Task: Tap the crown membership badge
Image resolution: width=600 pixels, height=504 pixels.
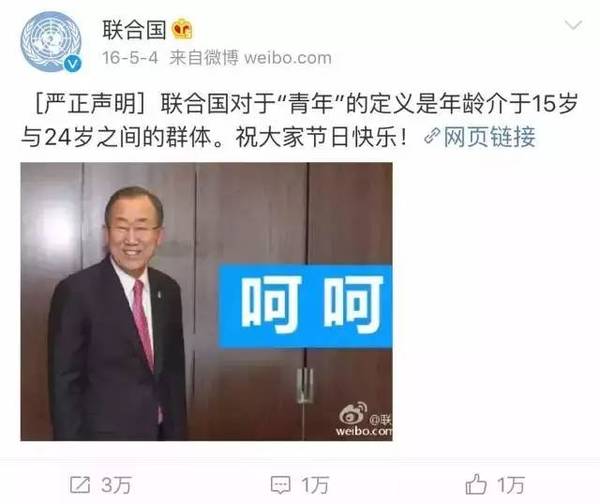Action: [x=181, y=30]
